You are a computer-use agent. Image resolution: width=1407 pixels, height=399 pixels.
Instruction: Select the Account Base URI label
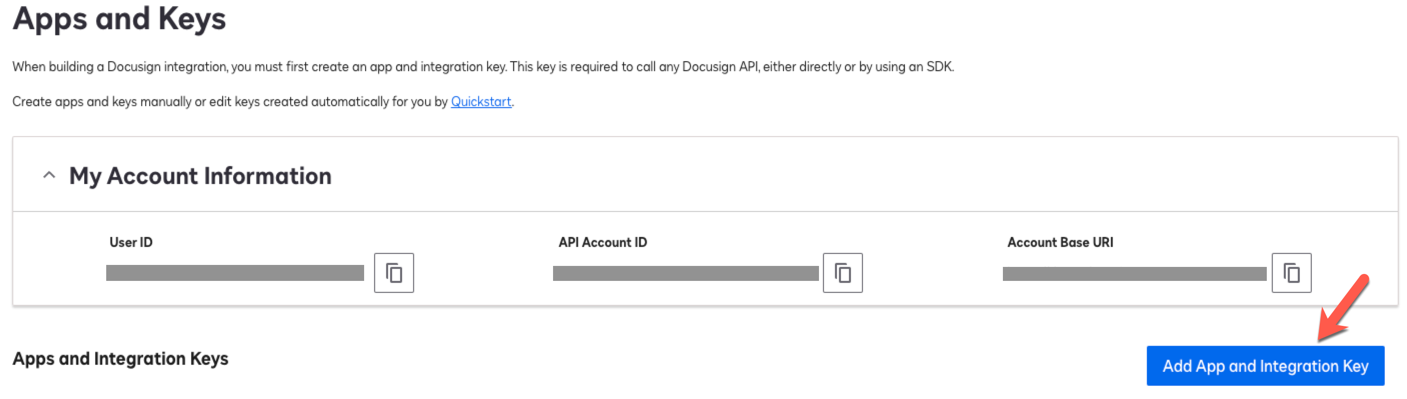click(1061, 242)
